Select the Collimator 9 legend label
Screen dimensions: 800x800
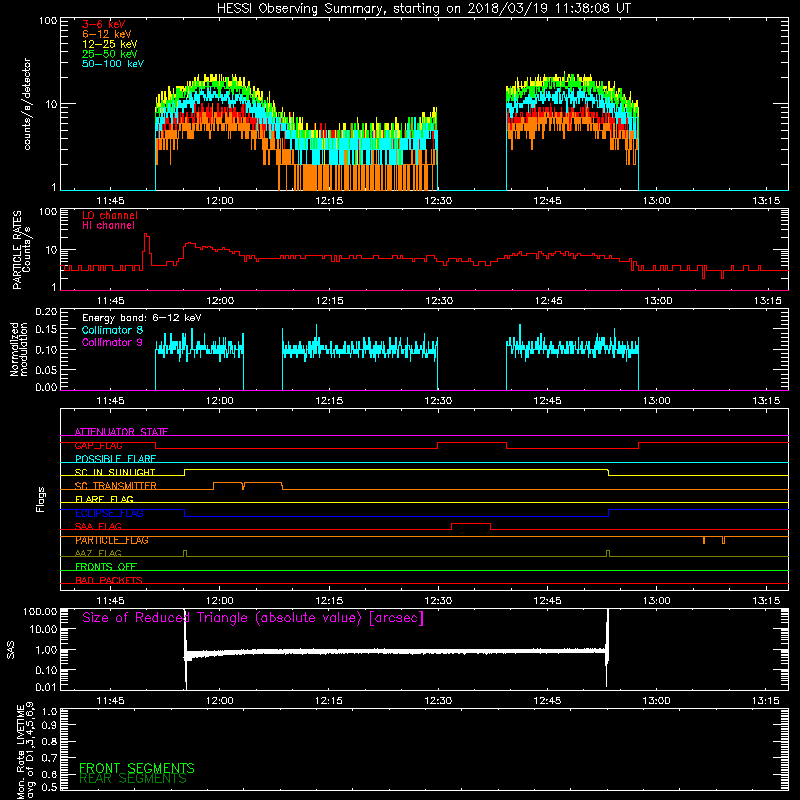point(112,342)
